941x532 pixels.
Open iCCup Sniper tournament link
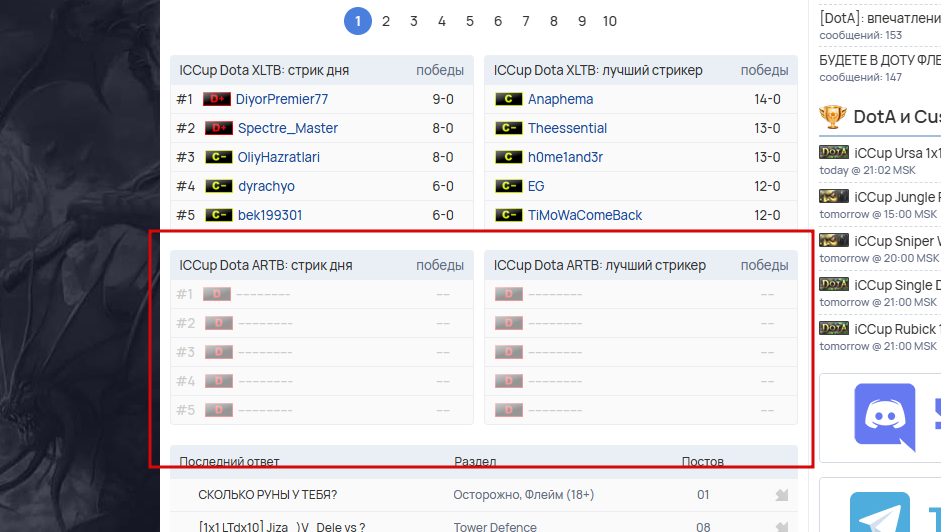tap(897, 241)
